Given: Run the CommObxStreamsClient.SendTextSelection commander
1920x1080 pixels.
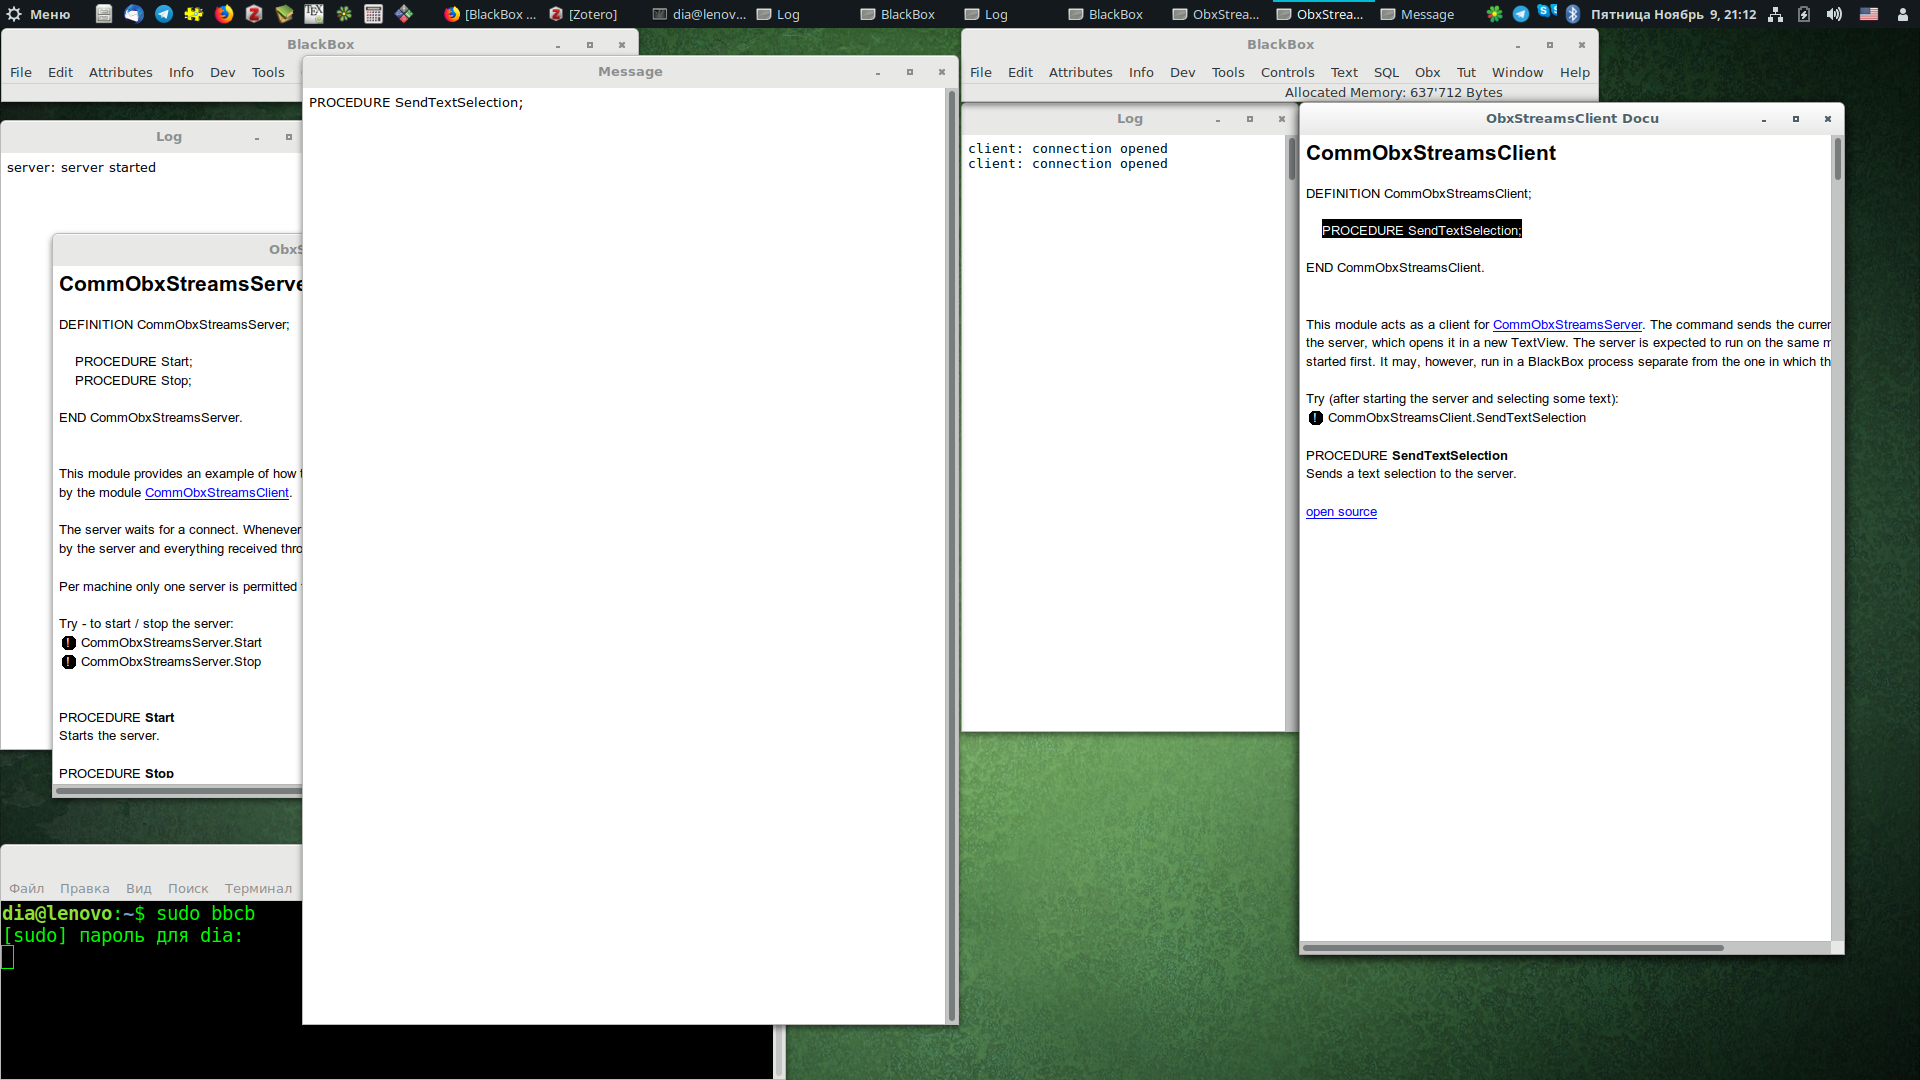Looking at the screenshot, I should pos(1316,418).
